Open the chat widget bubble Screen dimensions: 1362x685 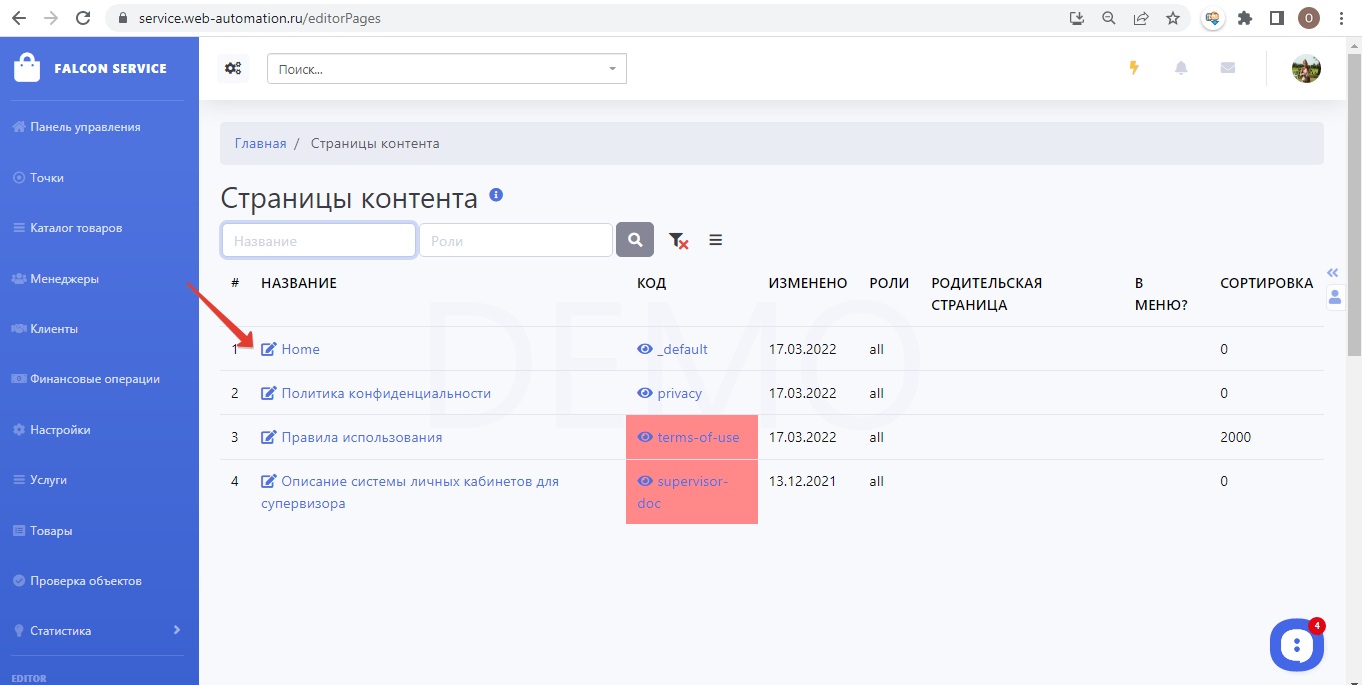tap(1296, 645)
